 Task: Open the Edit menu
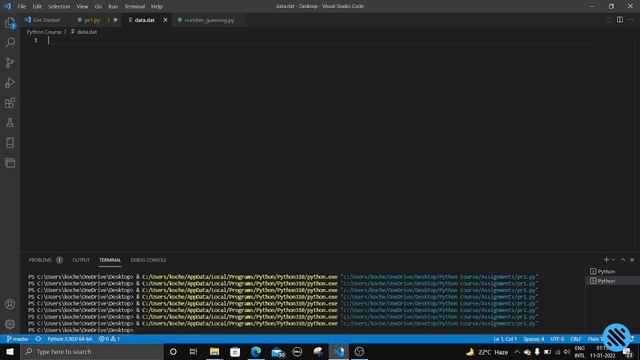[37, 6]
